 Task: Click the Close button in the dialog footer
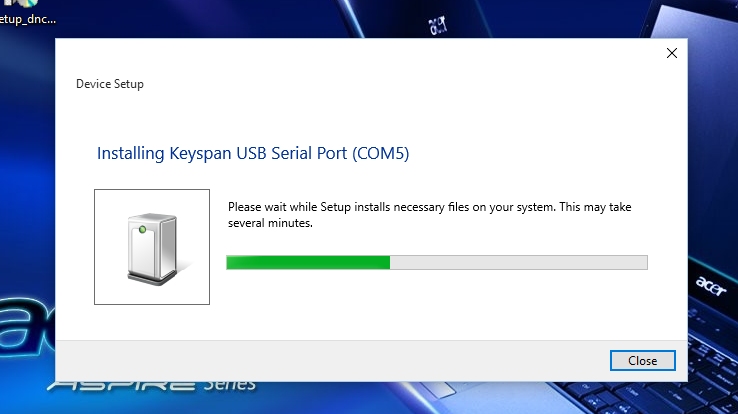pos(642,360)
